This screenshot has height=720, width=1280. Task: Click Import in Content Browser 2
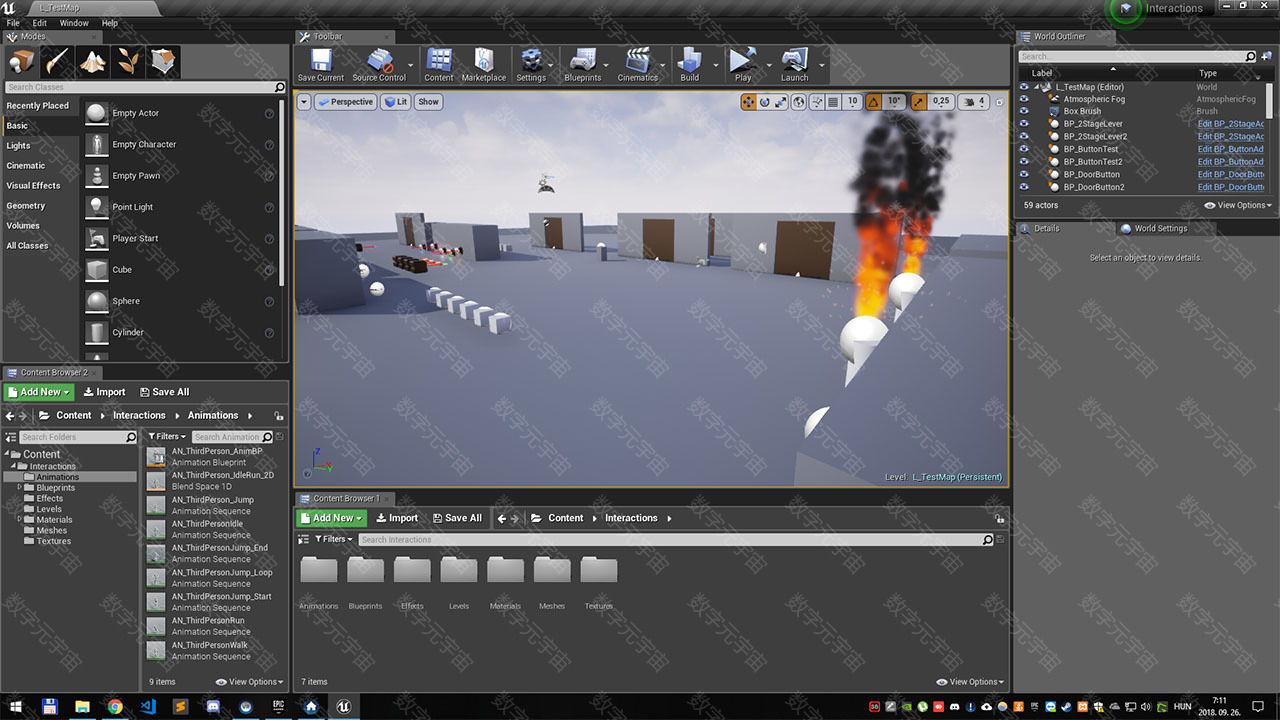[104, 392]
